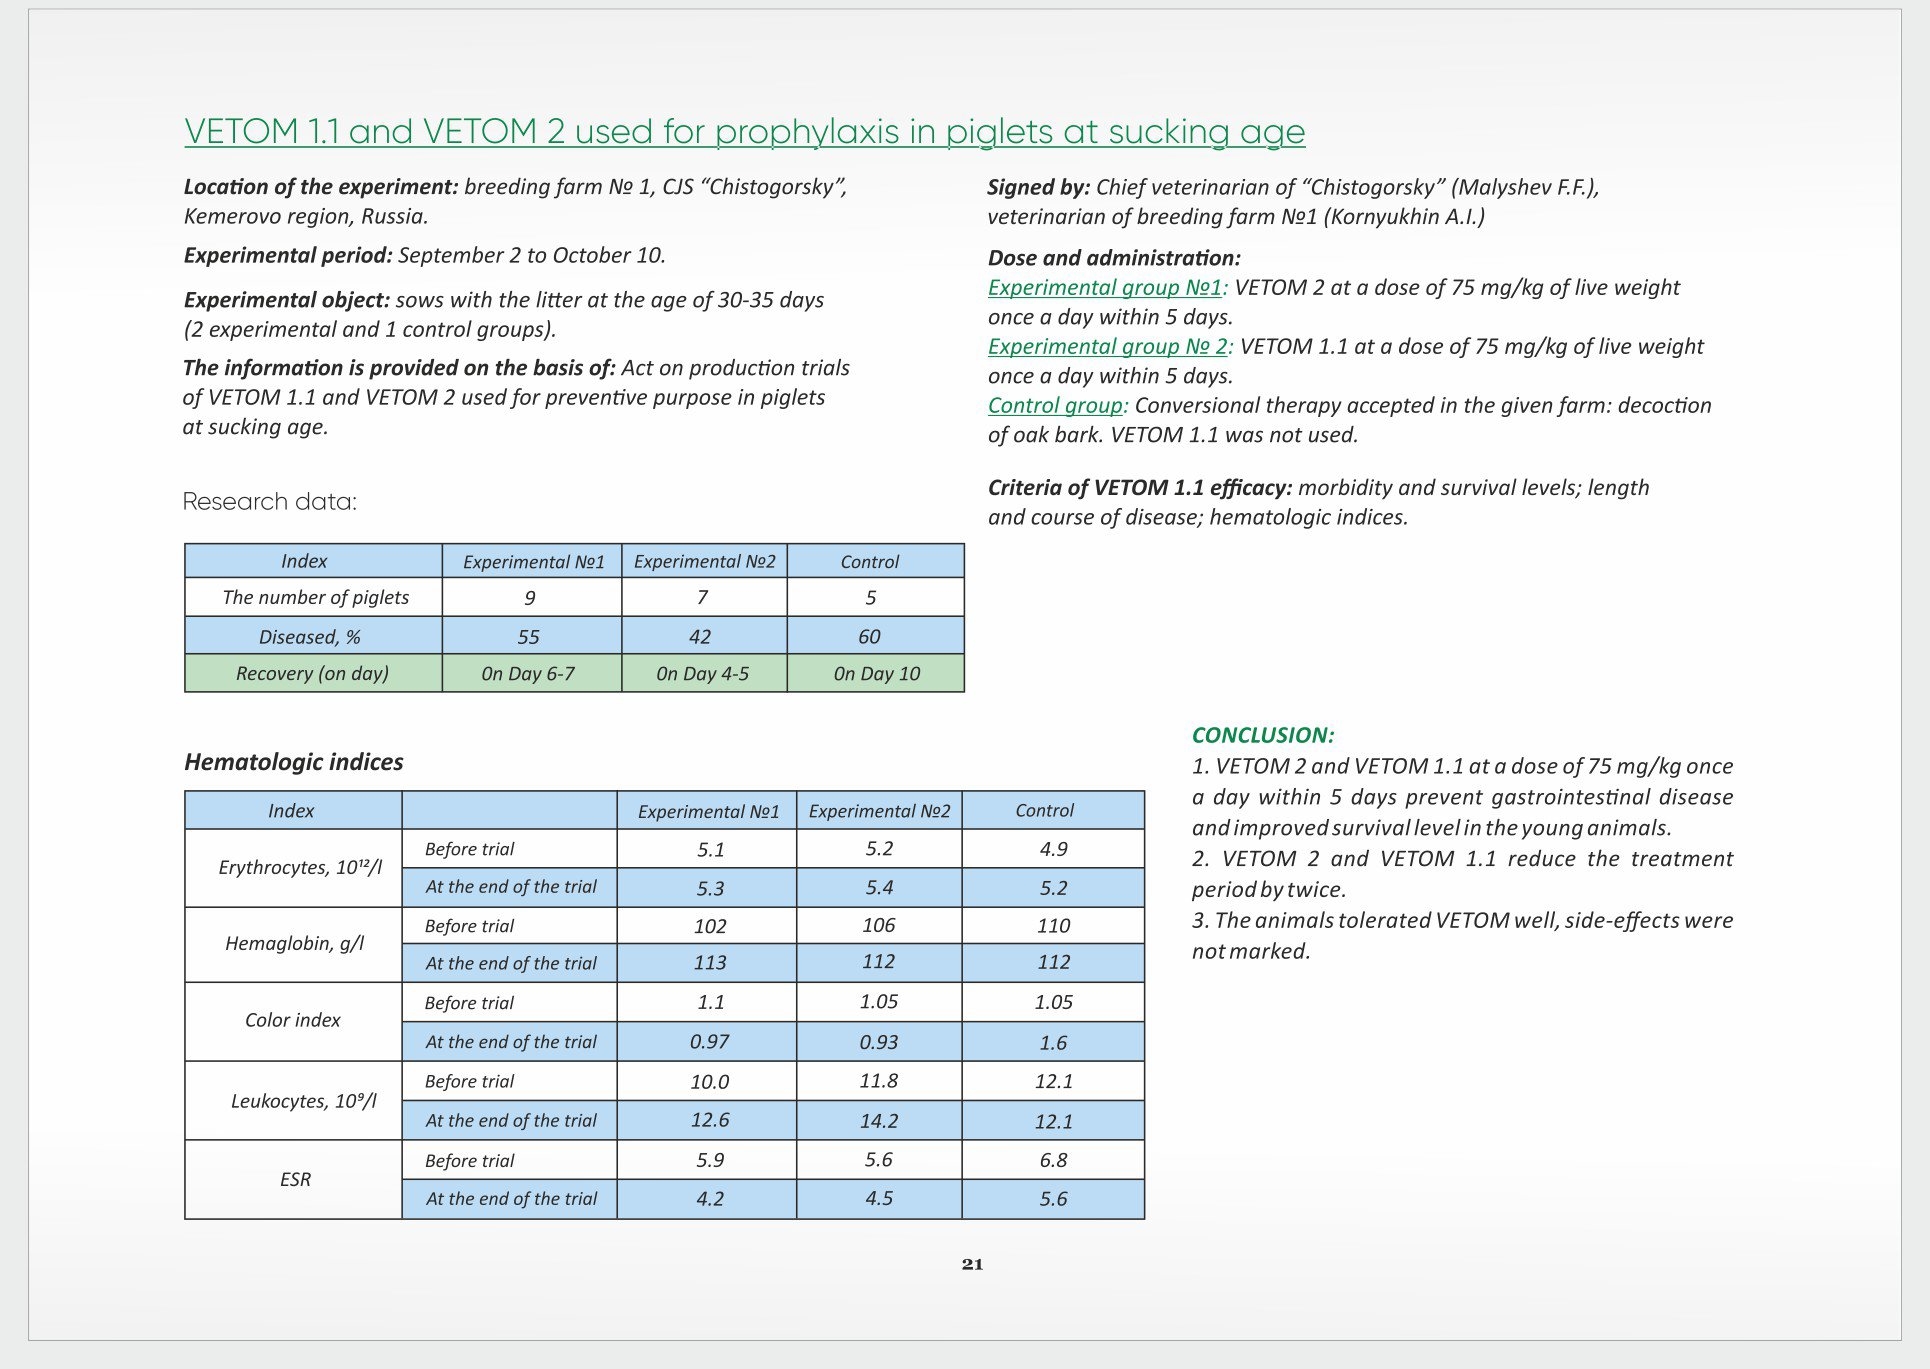1930x1369 pixels.
Task: Click the 'Recovery (on day)' row label
Action: click(x=312, y=674)
